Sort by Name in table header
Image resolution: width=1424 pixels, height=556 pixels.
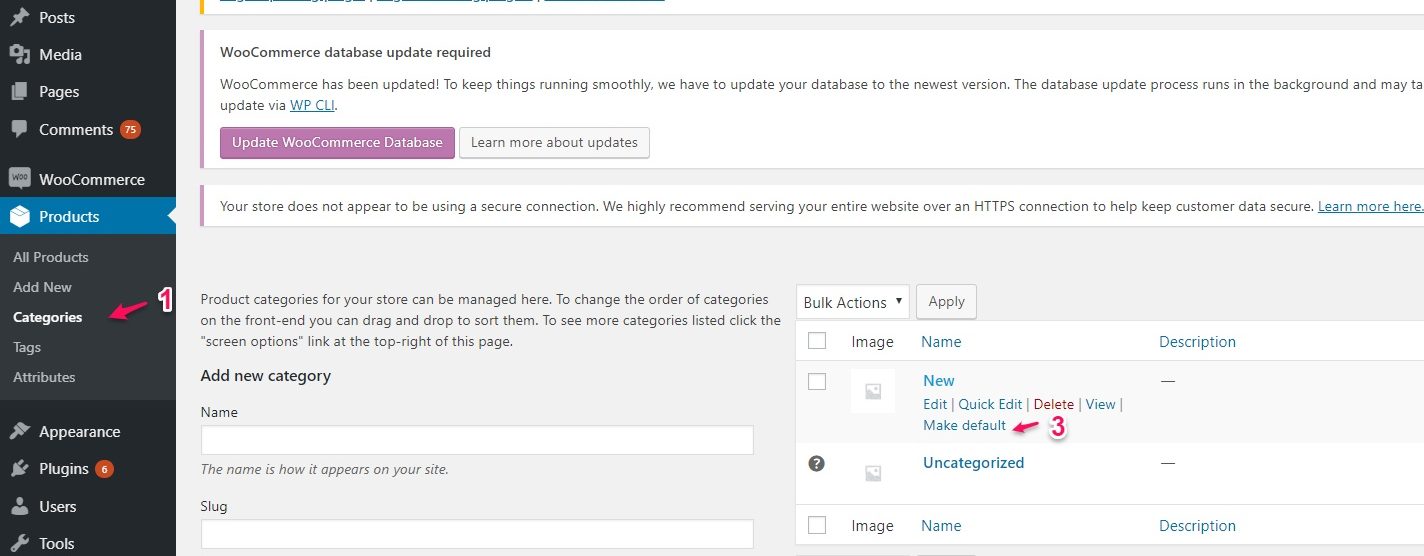tap(941, 341)
